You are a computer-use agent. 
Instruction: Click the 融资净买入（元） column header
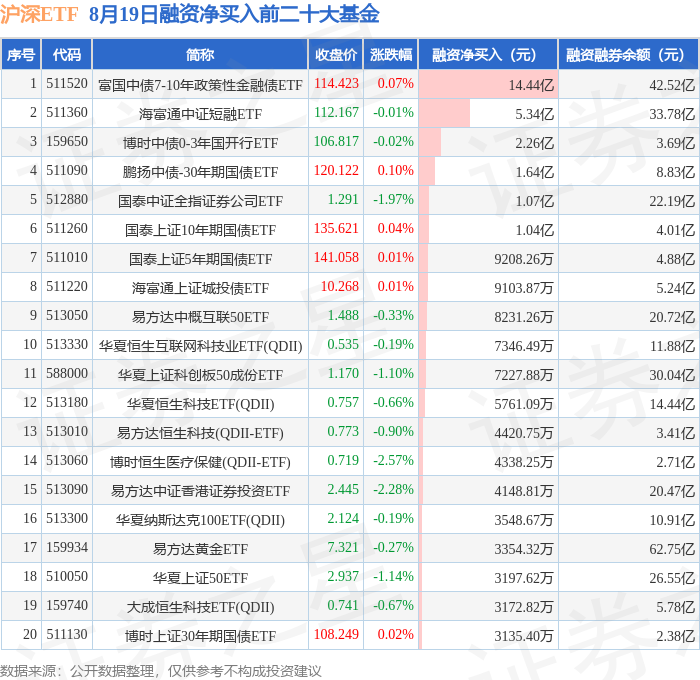[x=488, y=54]
